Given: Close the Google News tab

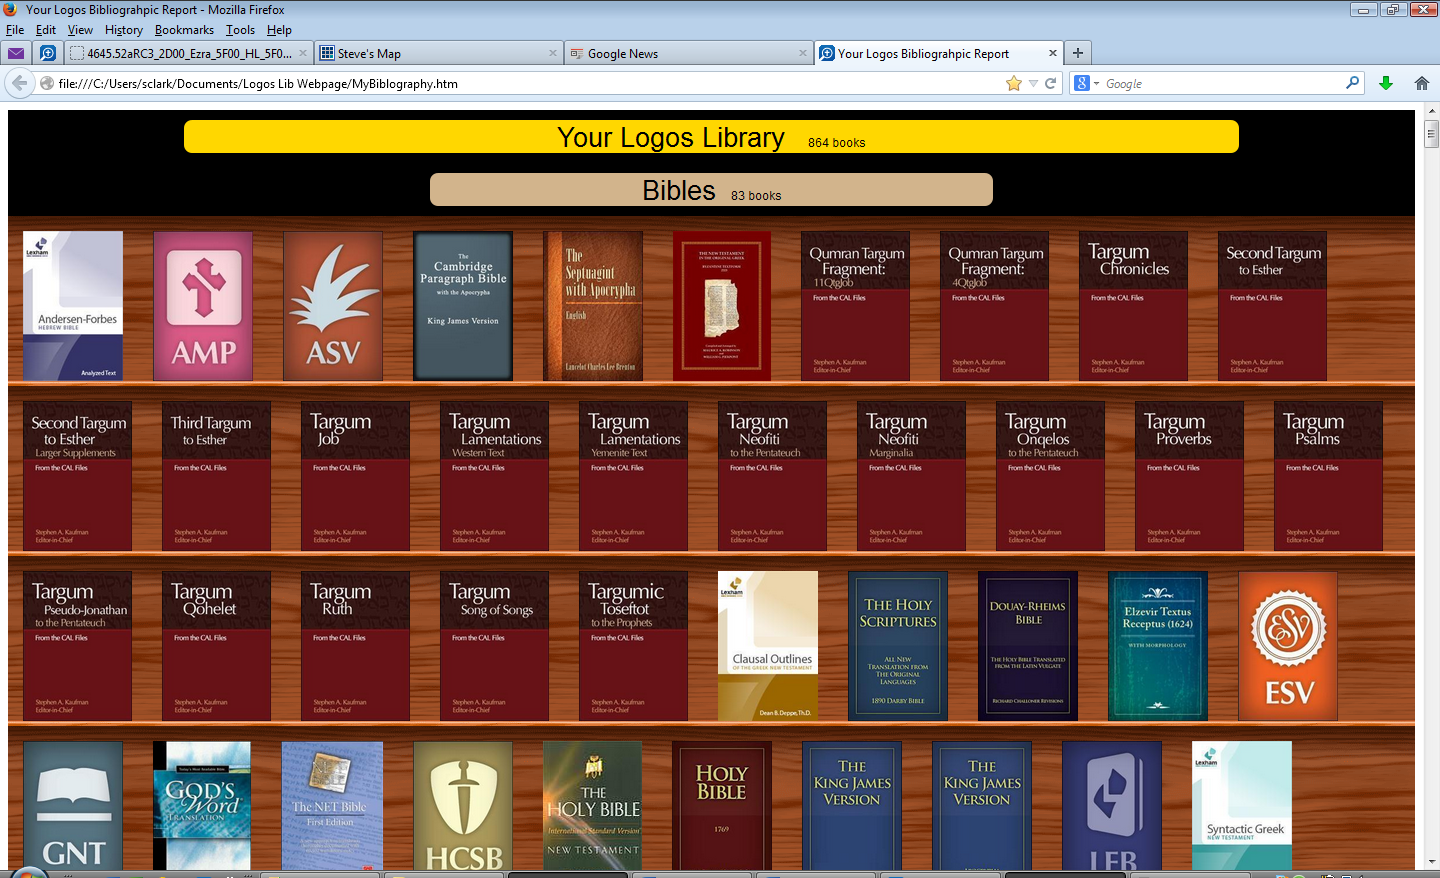Looking at the screenshot, I should click(x=803, y=53).
